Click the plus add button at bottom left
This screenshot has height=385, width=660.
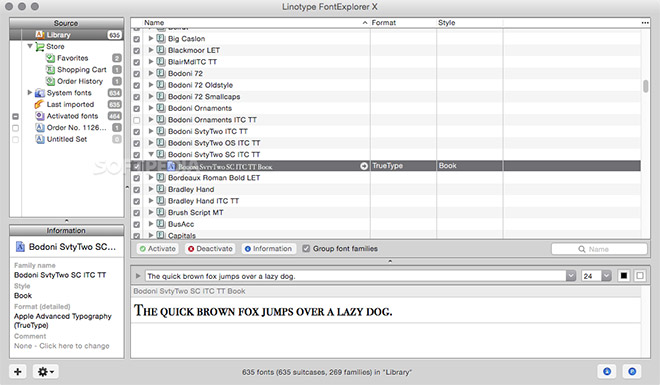(x=18, y=372)
